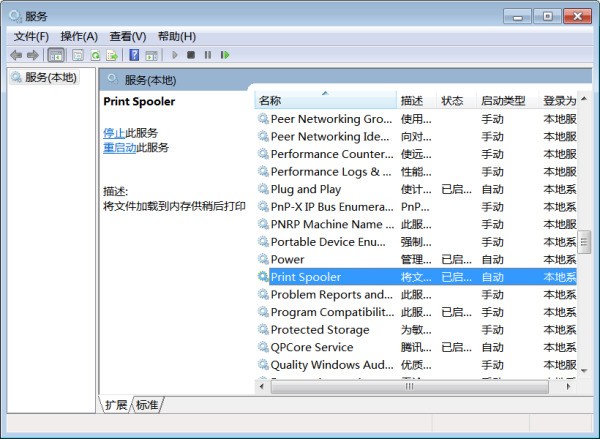Click the Forward arrow in toolbar
The height and width of the screenshot is (439, 600).
(33, 55)
